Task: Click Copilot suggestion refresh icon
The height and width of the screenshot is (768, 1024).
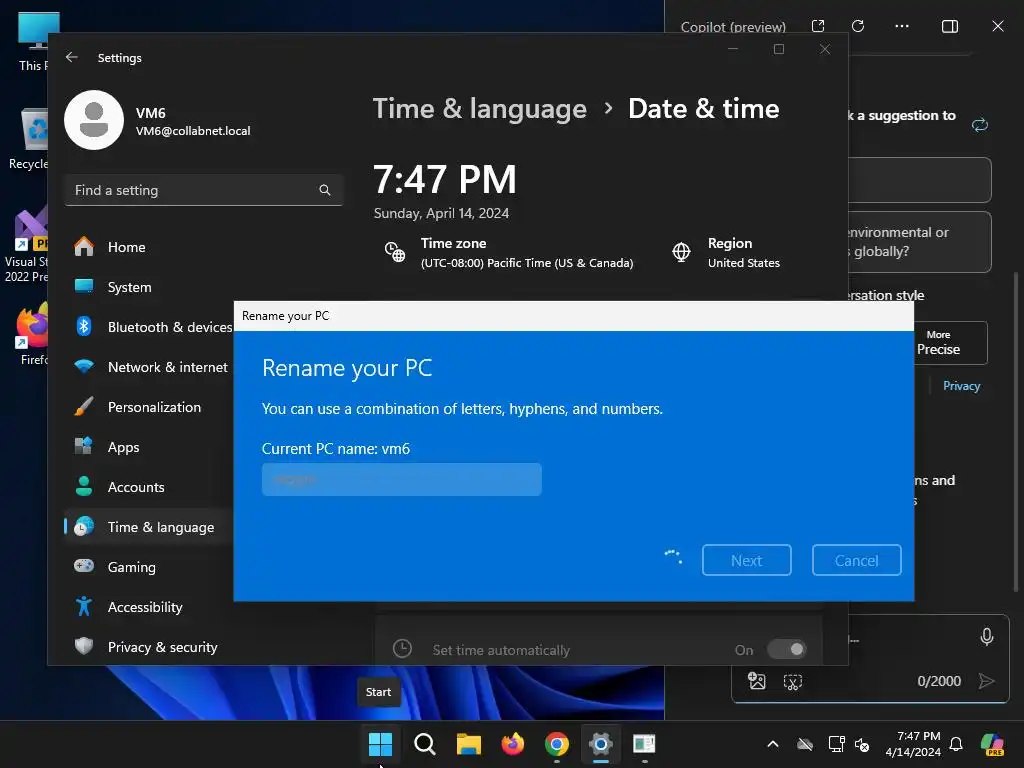Action: (980, 125)
